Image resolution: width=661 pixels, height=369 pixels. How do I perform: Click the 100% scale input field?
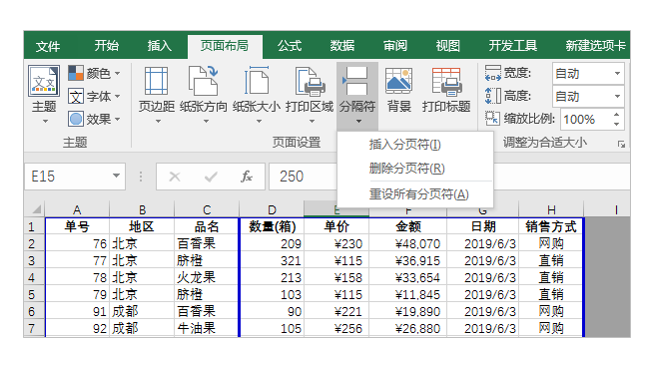click(586, 119)
